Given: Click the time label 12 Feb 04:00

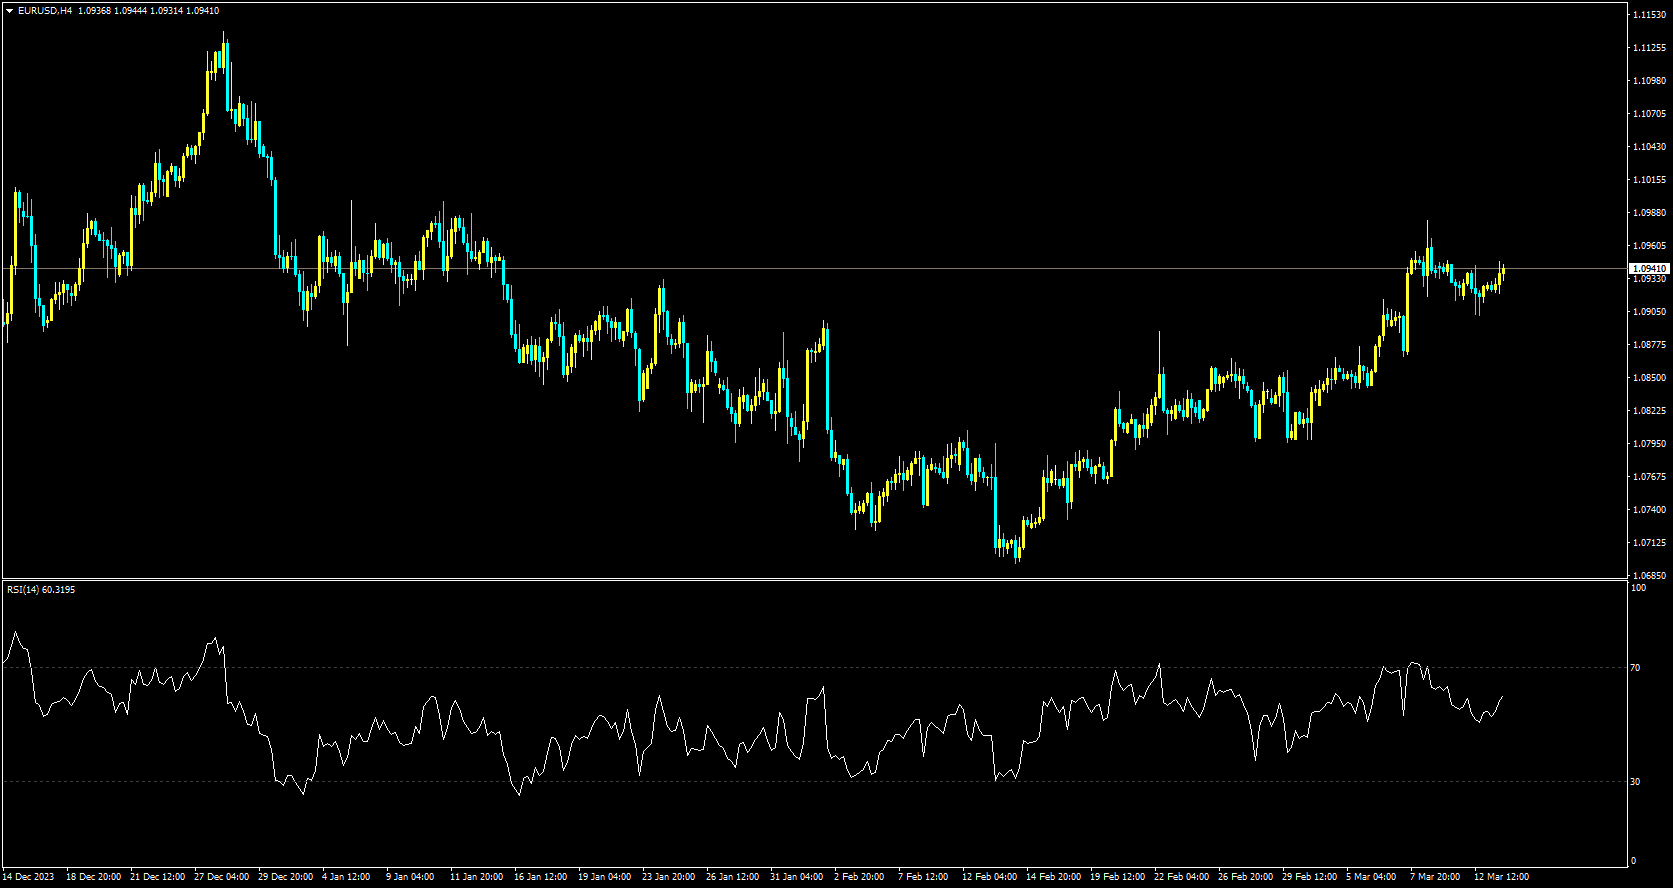Looking at the screenshot, I should [x=989, y=877].
